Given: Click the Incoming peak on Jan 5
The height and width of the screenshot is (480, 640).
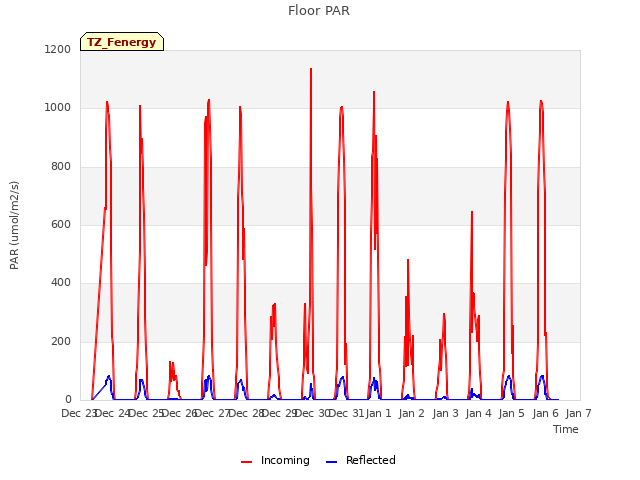Looking at the screenshot, I should pos(508,102).
